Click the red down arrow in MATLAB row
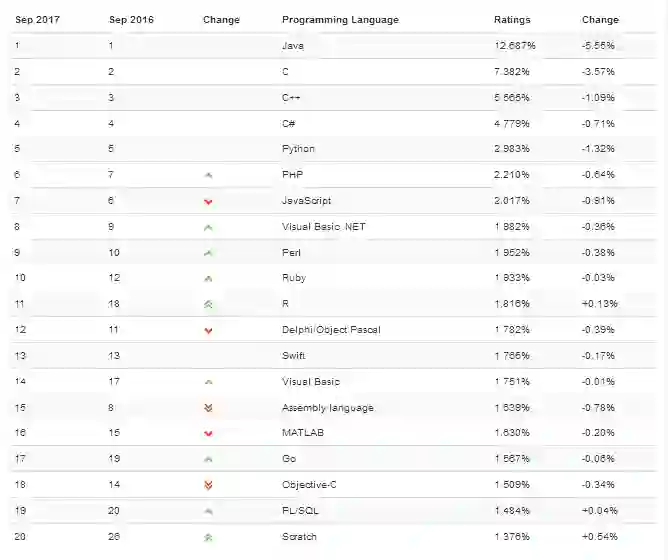 pos(208,433)
